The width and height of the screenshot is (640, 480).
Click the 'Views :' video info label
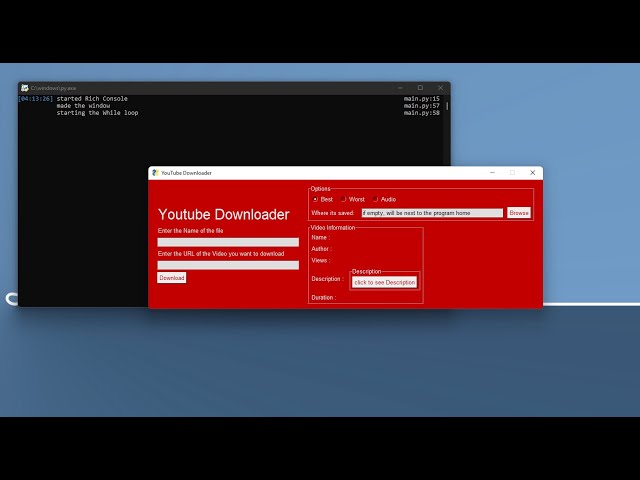coord(320,260)
